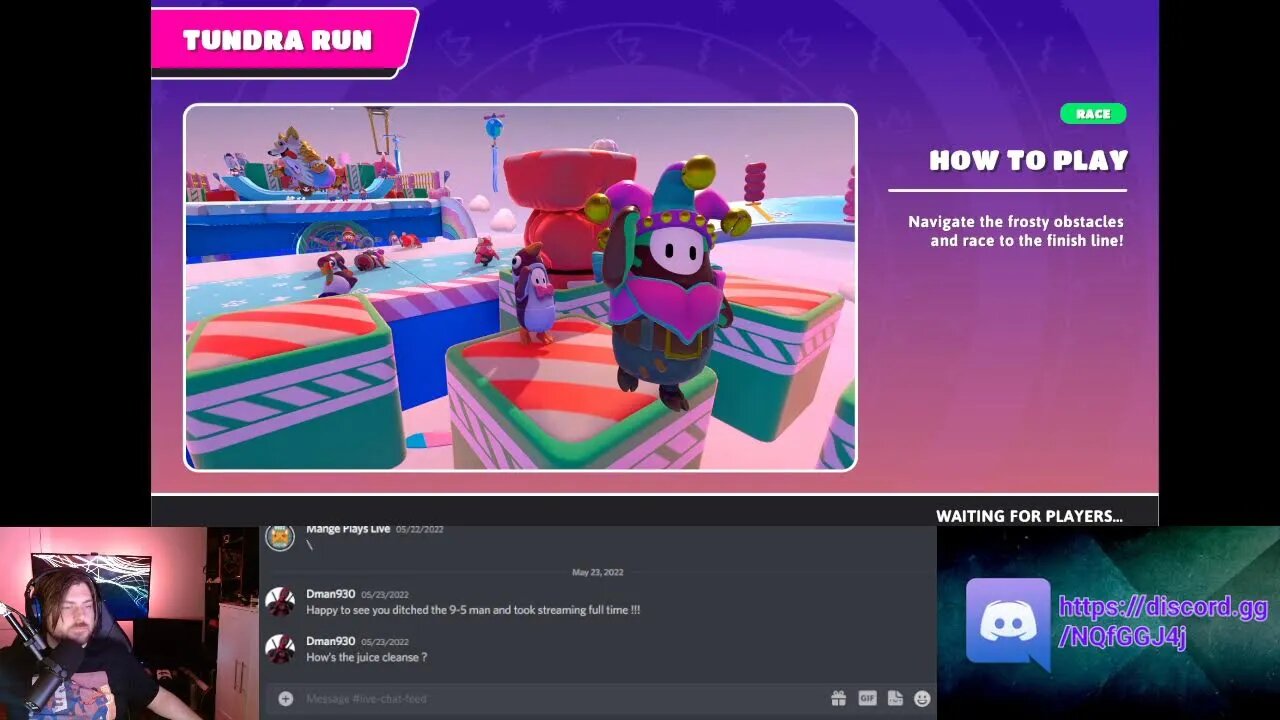Click the HOW TO PLAY heading
Image resolution: width=1280 pixels, height=720 pixels.
click(x=1028, y=161)
